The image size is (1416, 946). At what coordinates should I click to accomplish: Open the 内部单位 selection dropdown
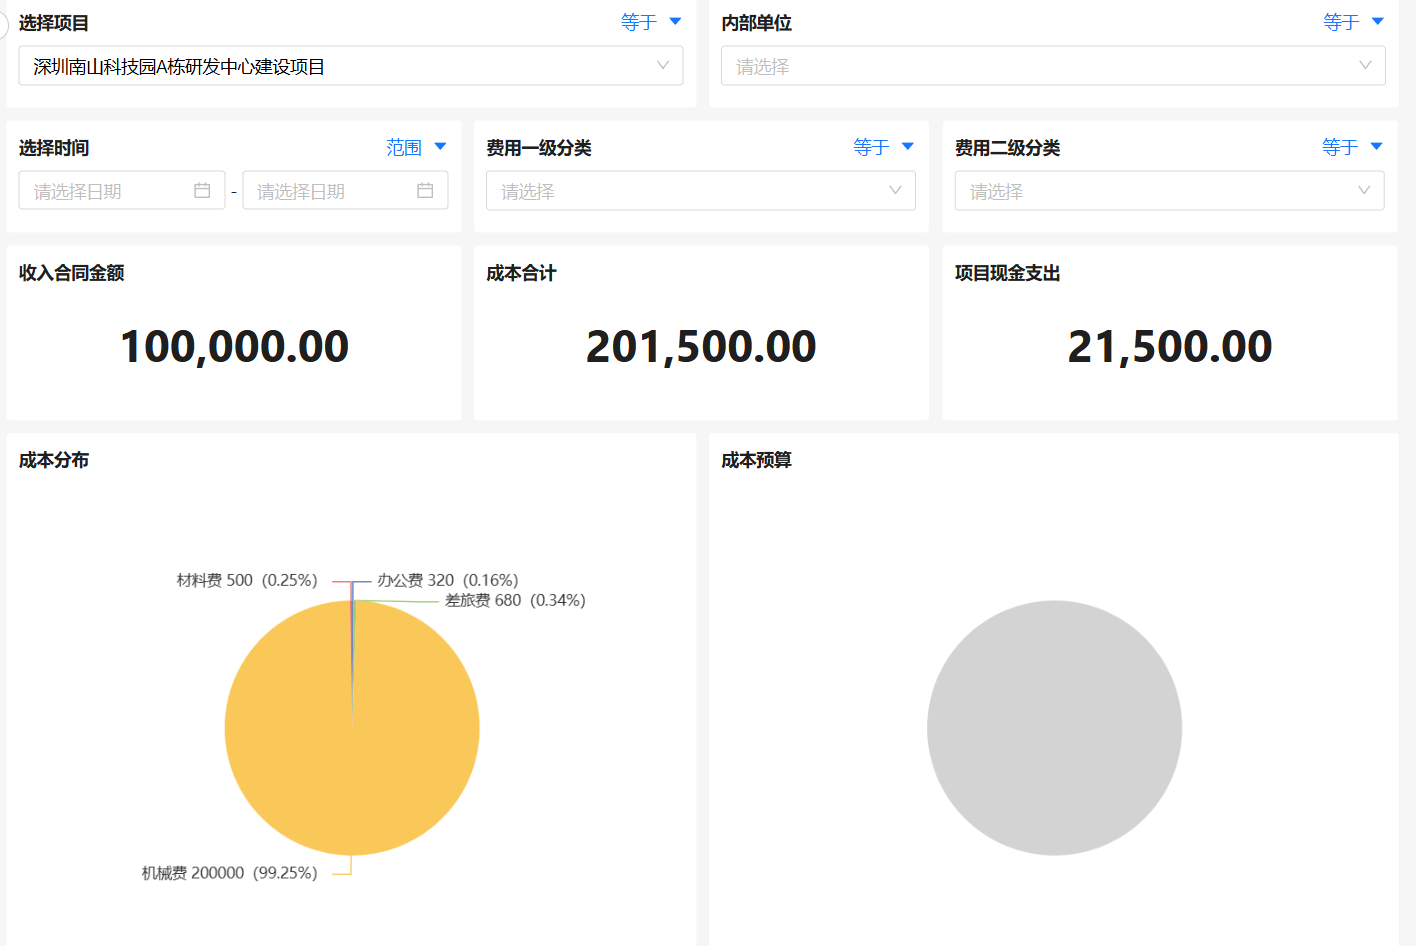tap(1053, 66)
